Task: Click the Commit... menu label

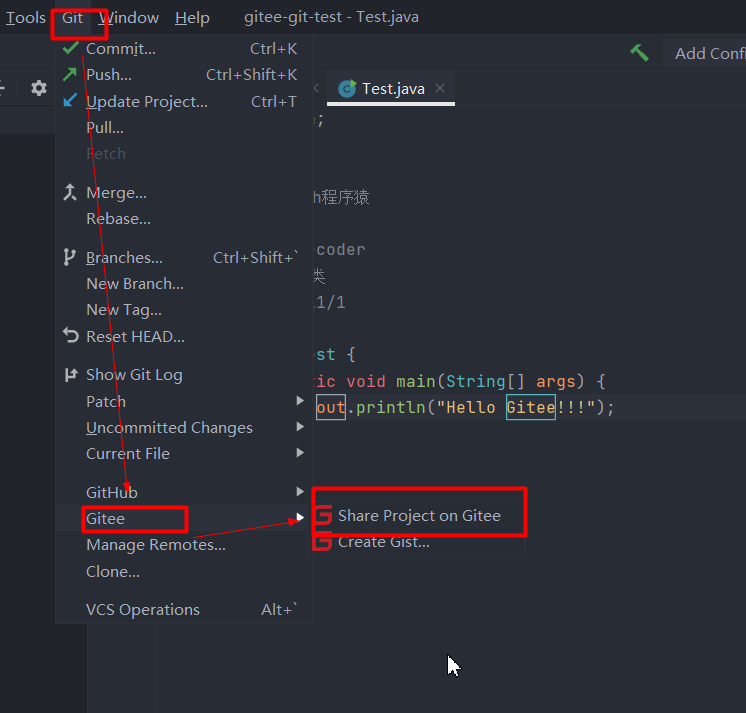Action: point(121,49)
